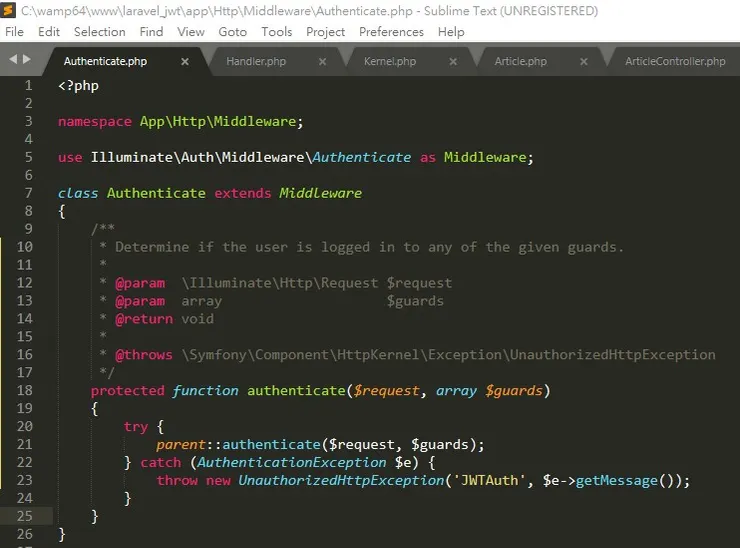Click 'catch' keyword on line 22
This screenshot has width=740, height=548.
160,463
